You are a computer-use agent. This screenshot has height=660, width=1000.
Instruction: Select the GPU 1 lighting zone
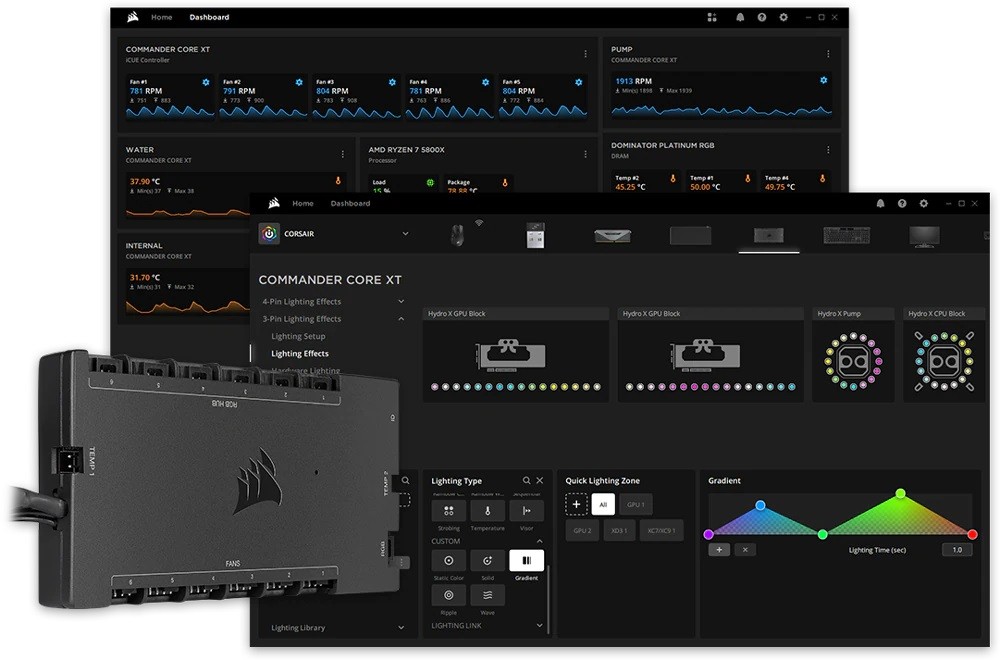click(636, 504)
